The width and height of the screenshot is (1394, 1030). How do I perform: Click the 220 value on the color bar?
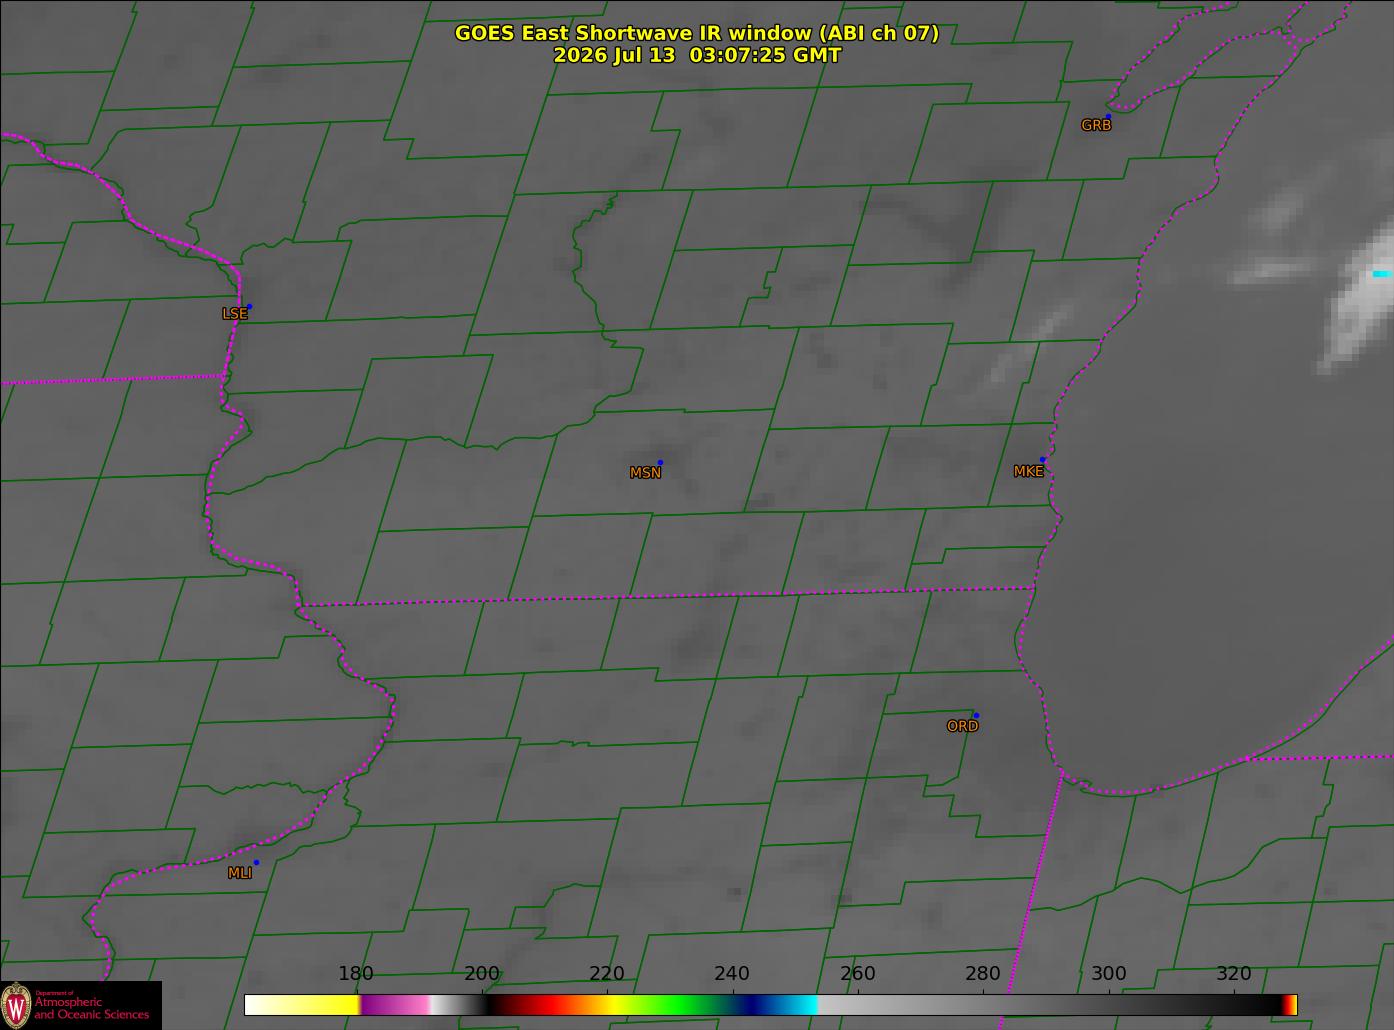[x=607, y=973]
